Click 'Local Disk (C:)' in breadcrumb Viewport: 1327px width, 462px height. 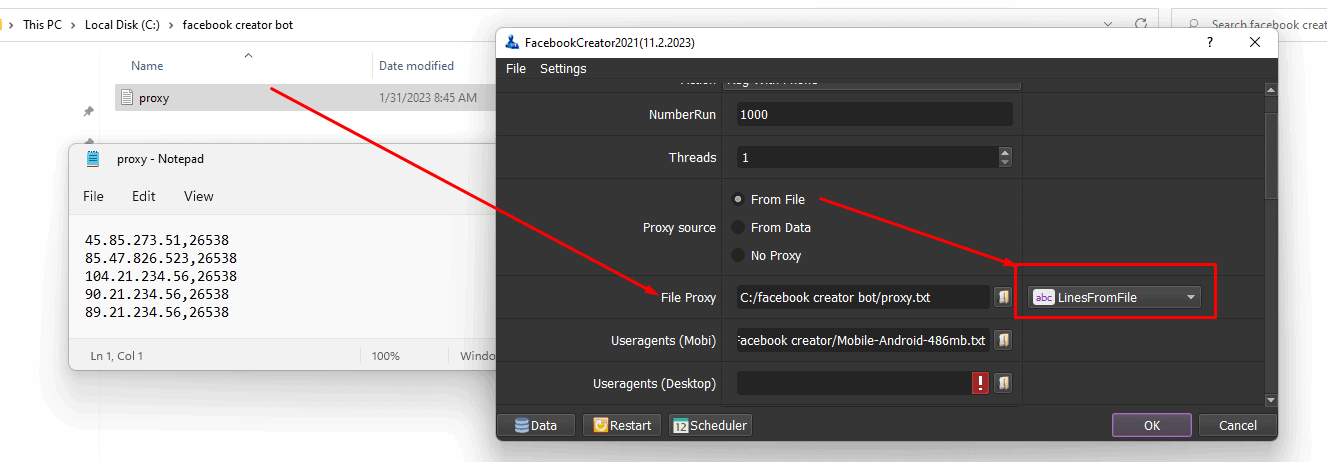123,24
